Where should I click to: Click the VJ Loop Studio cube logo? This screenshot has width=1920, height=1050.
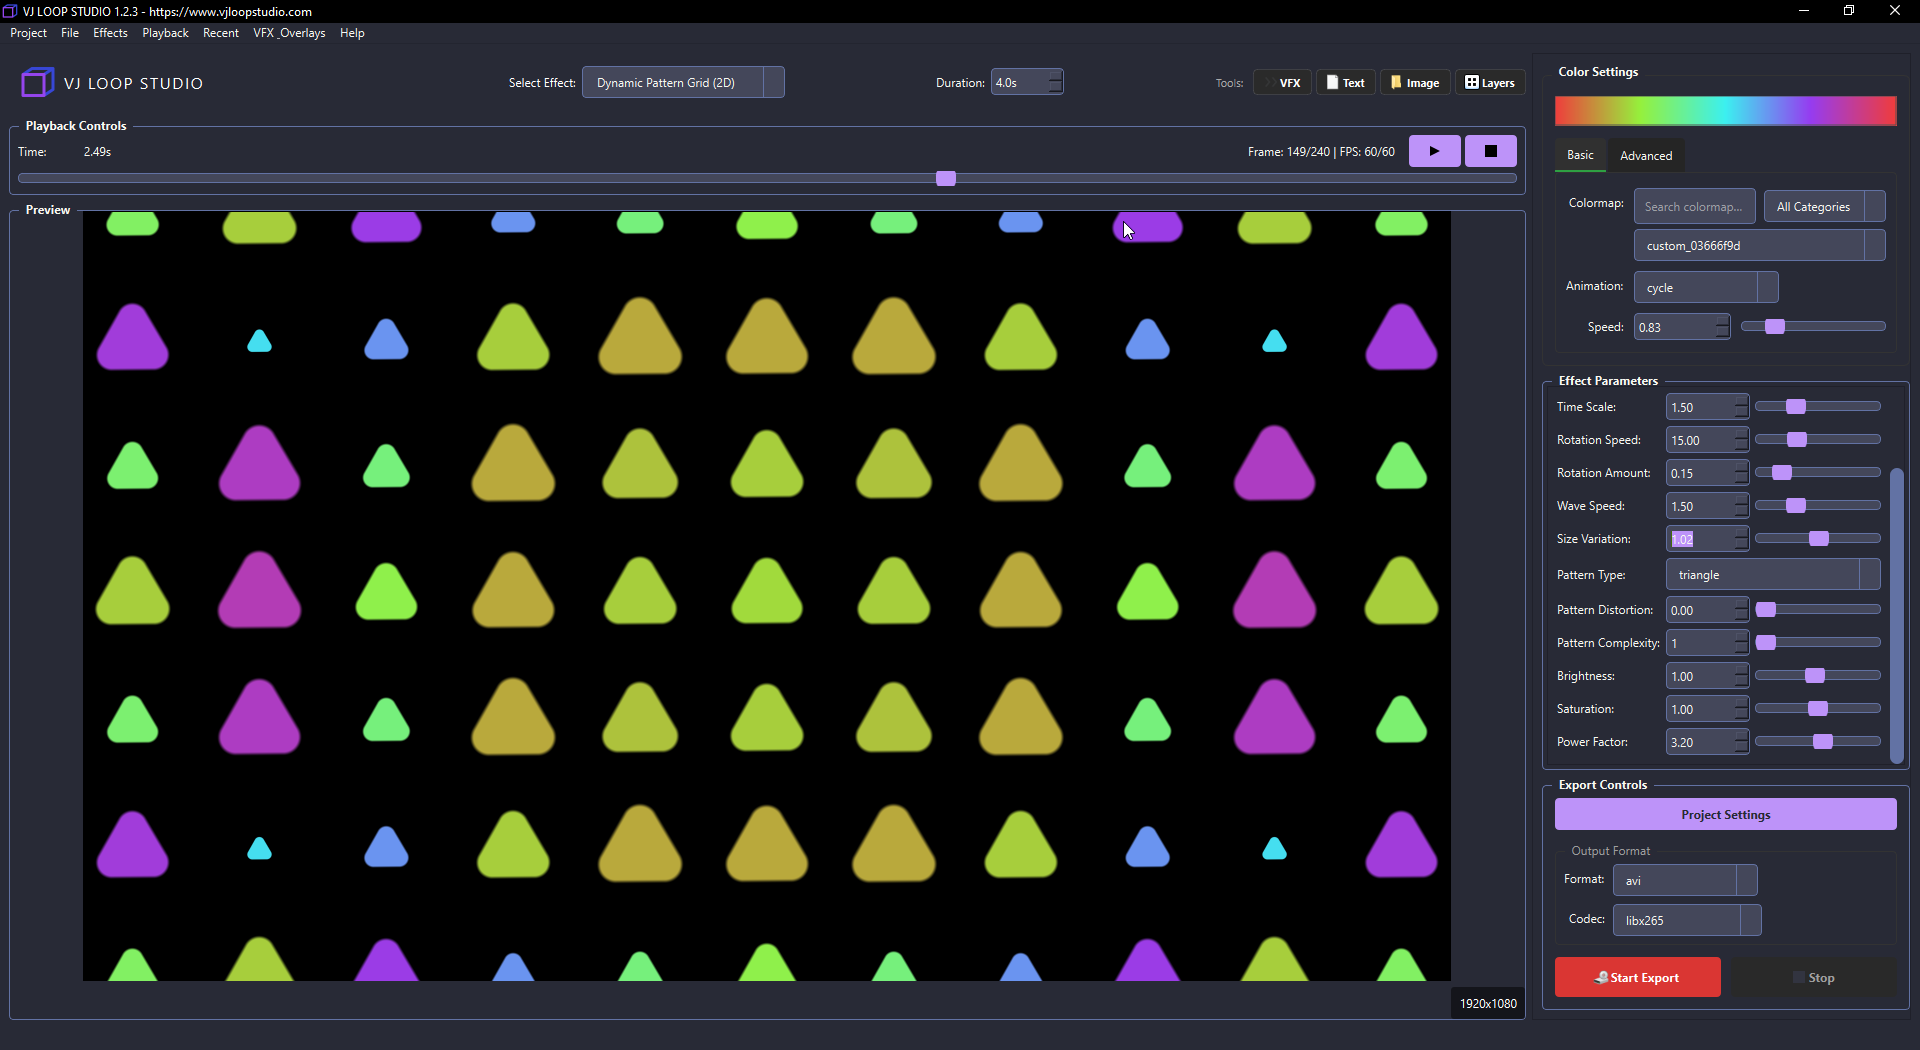pyautogui.click(x=37, y=82)
